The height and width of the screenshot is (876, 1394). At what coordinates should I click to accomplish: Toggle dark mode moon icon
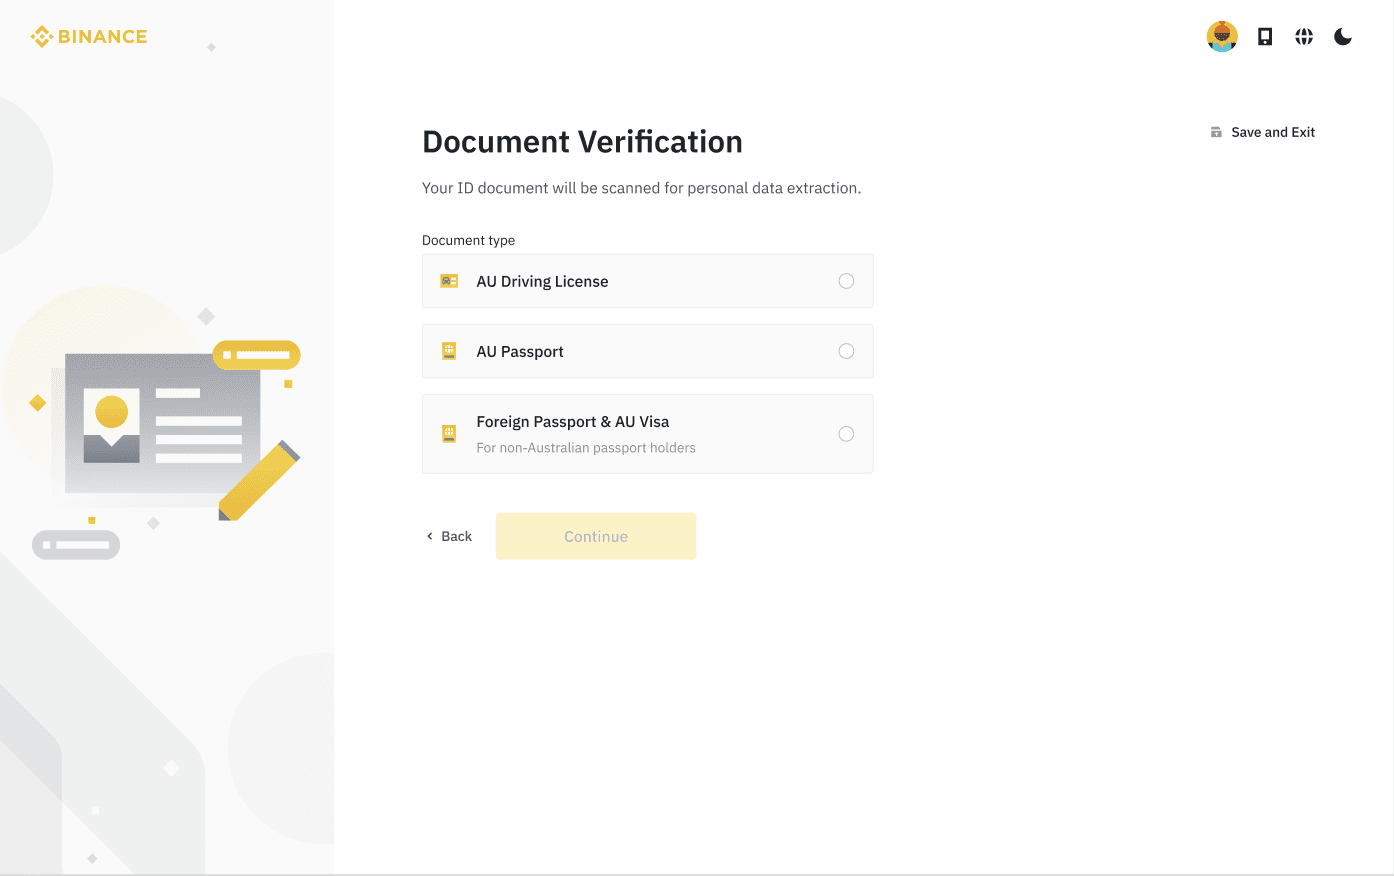pyautogui.click(x=1343, y=37)
